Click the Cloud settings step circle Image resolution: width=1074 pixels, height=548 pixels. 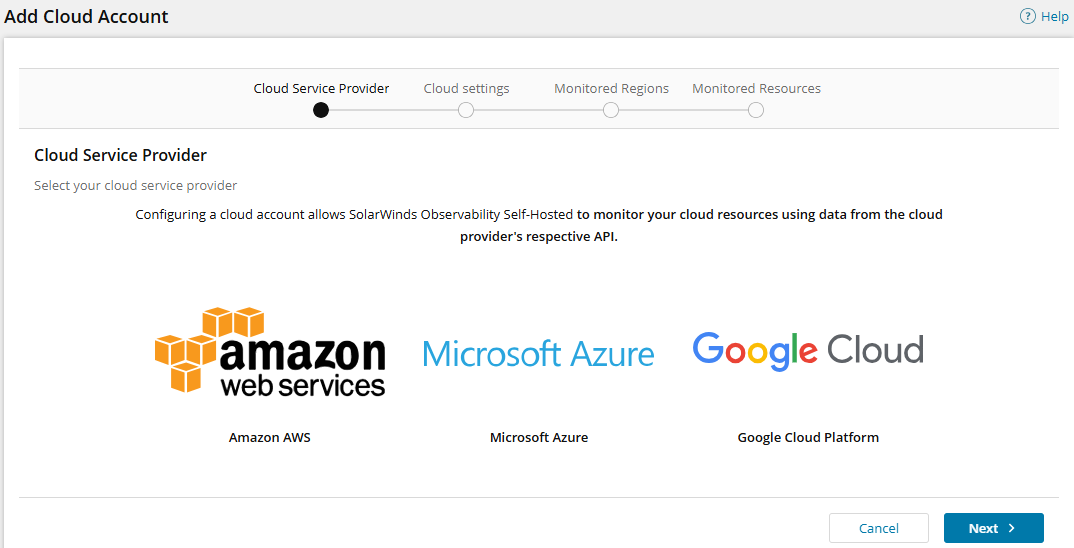coord(466,110)
